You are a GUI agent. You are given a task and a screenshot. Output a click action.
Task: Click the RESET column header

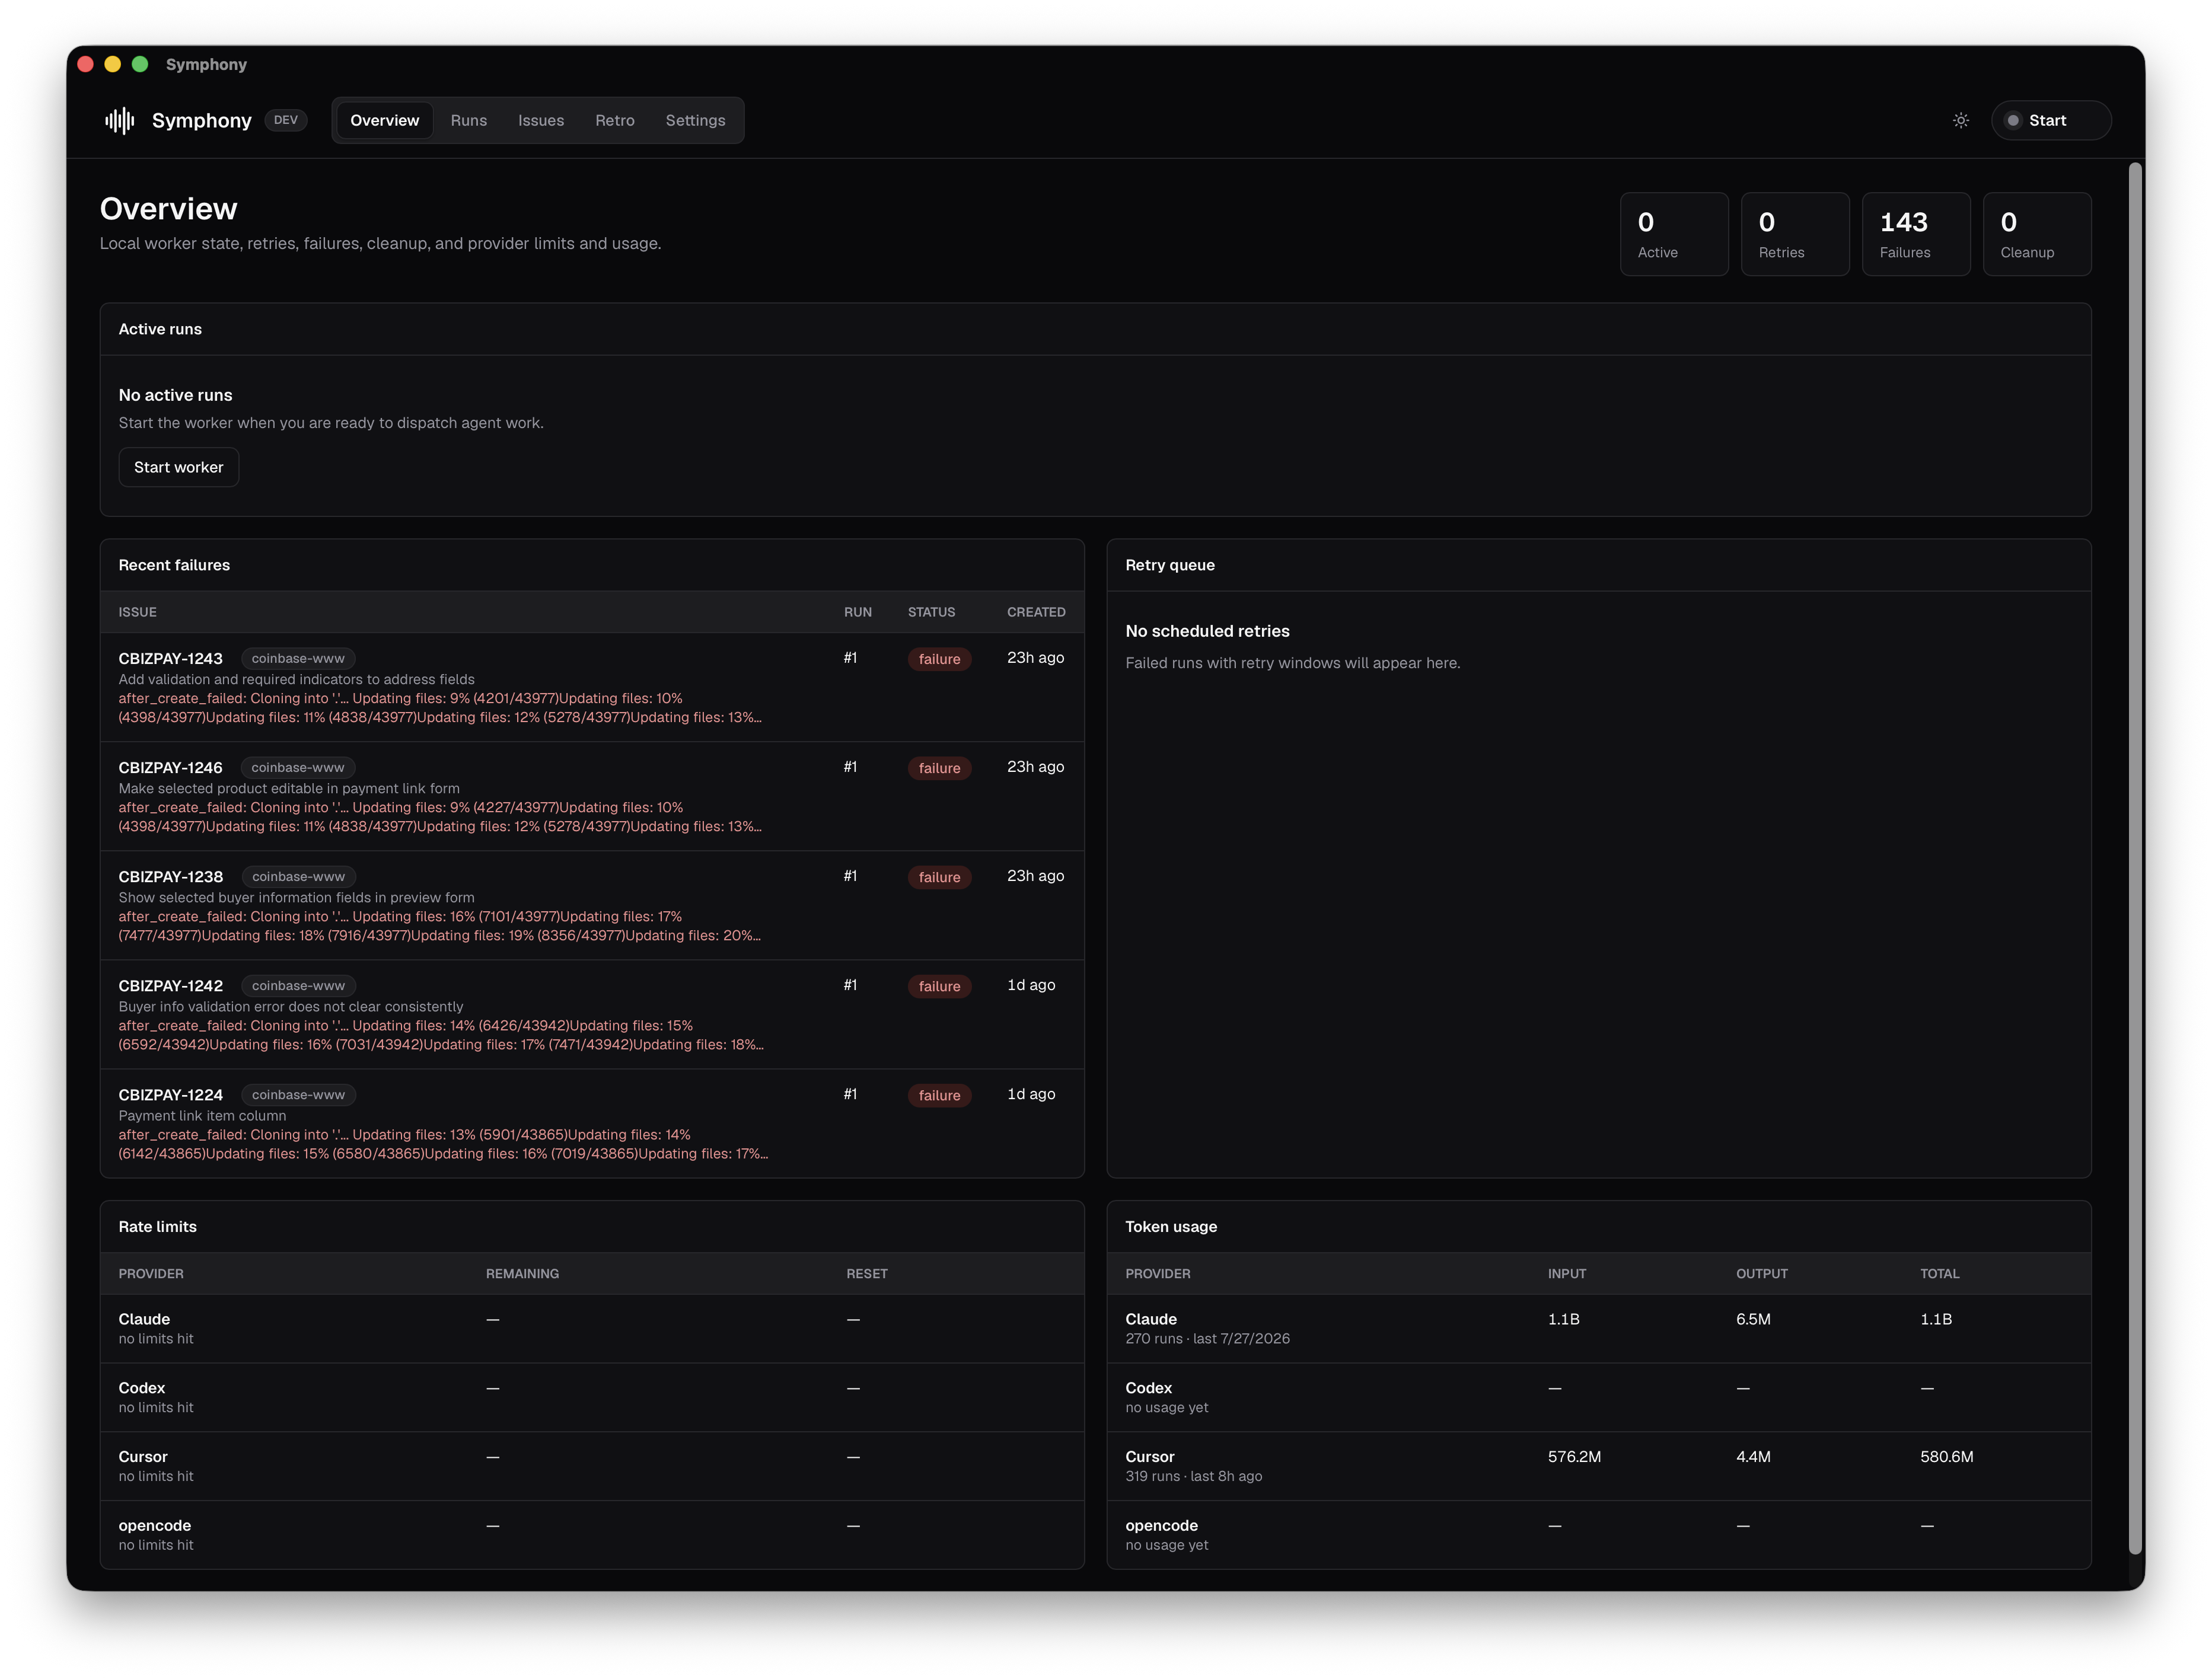pyautogui.click(x=867, y=1273)
